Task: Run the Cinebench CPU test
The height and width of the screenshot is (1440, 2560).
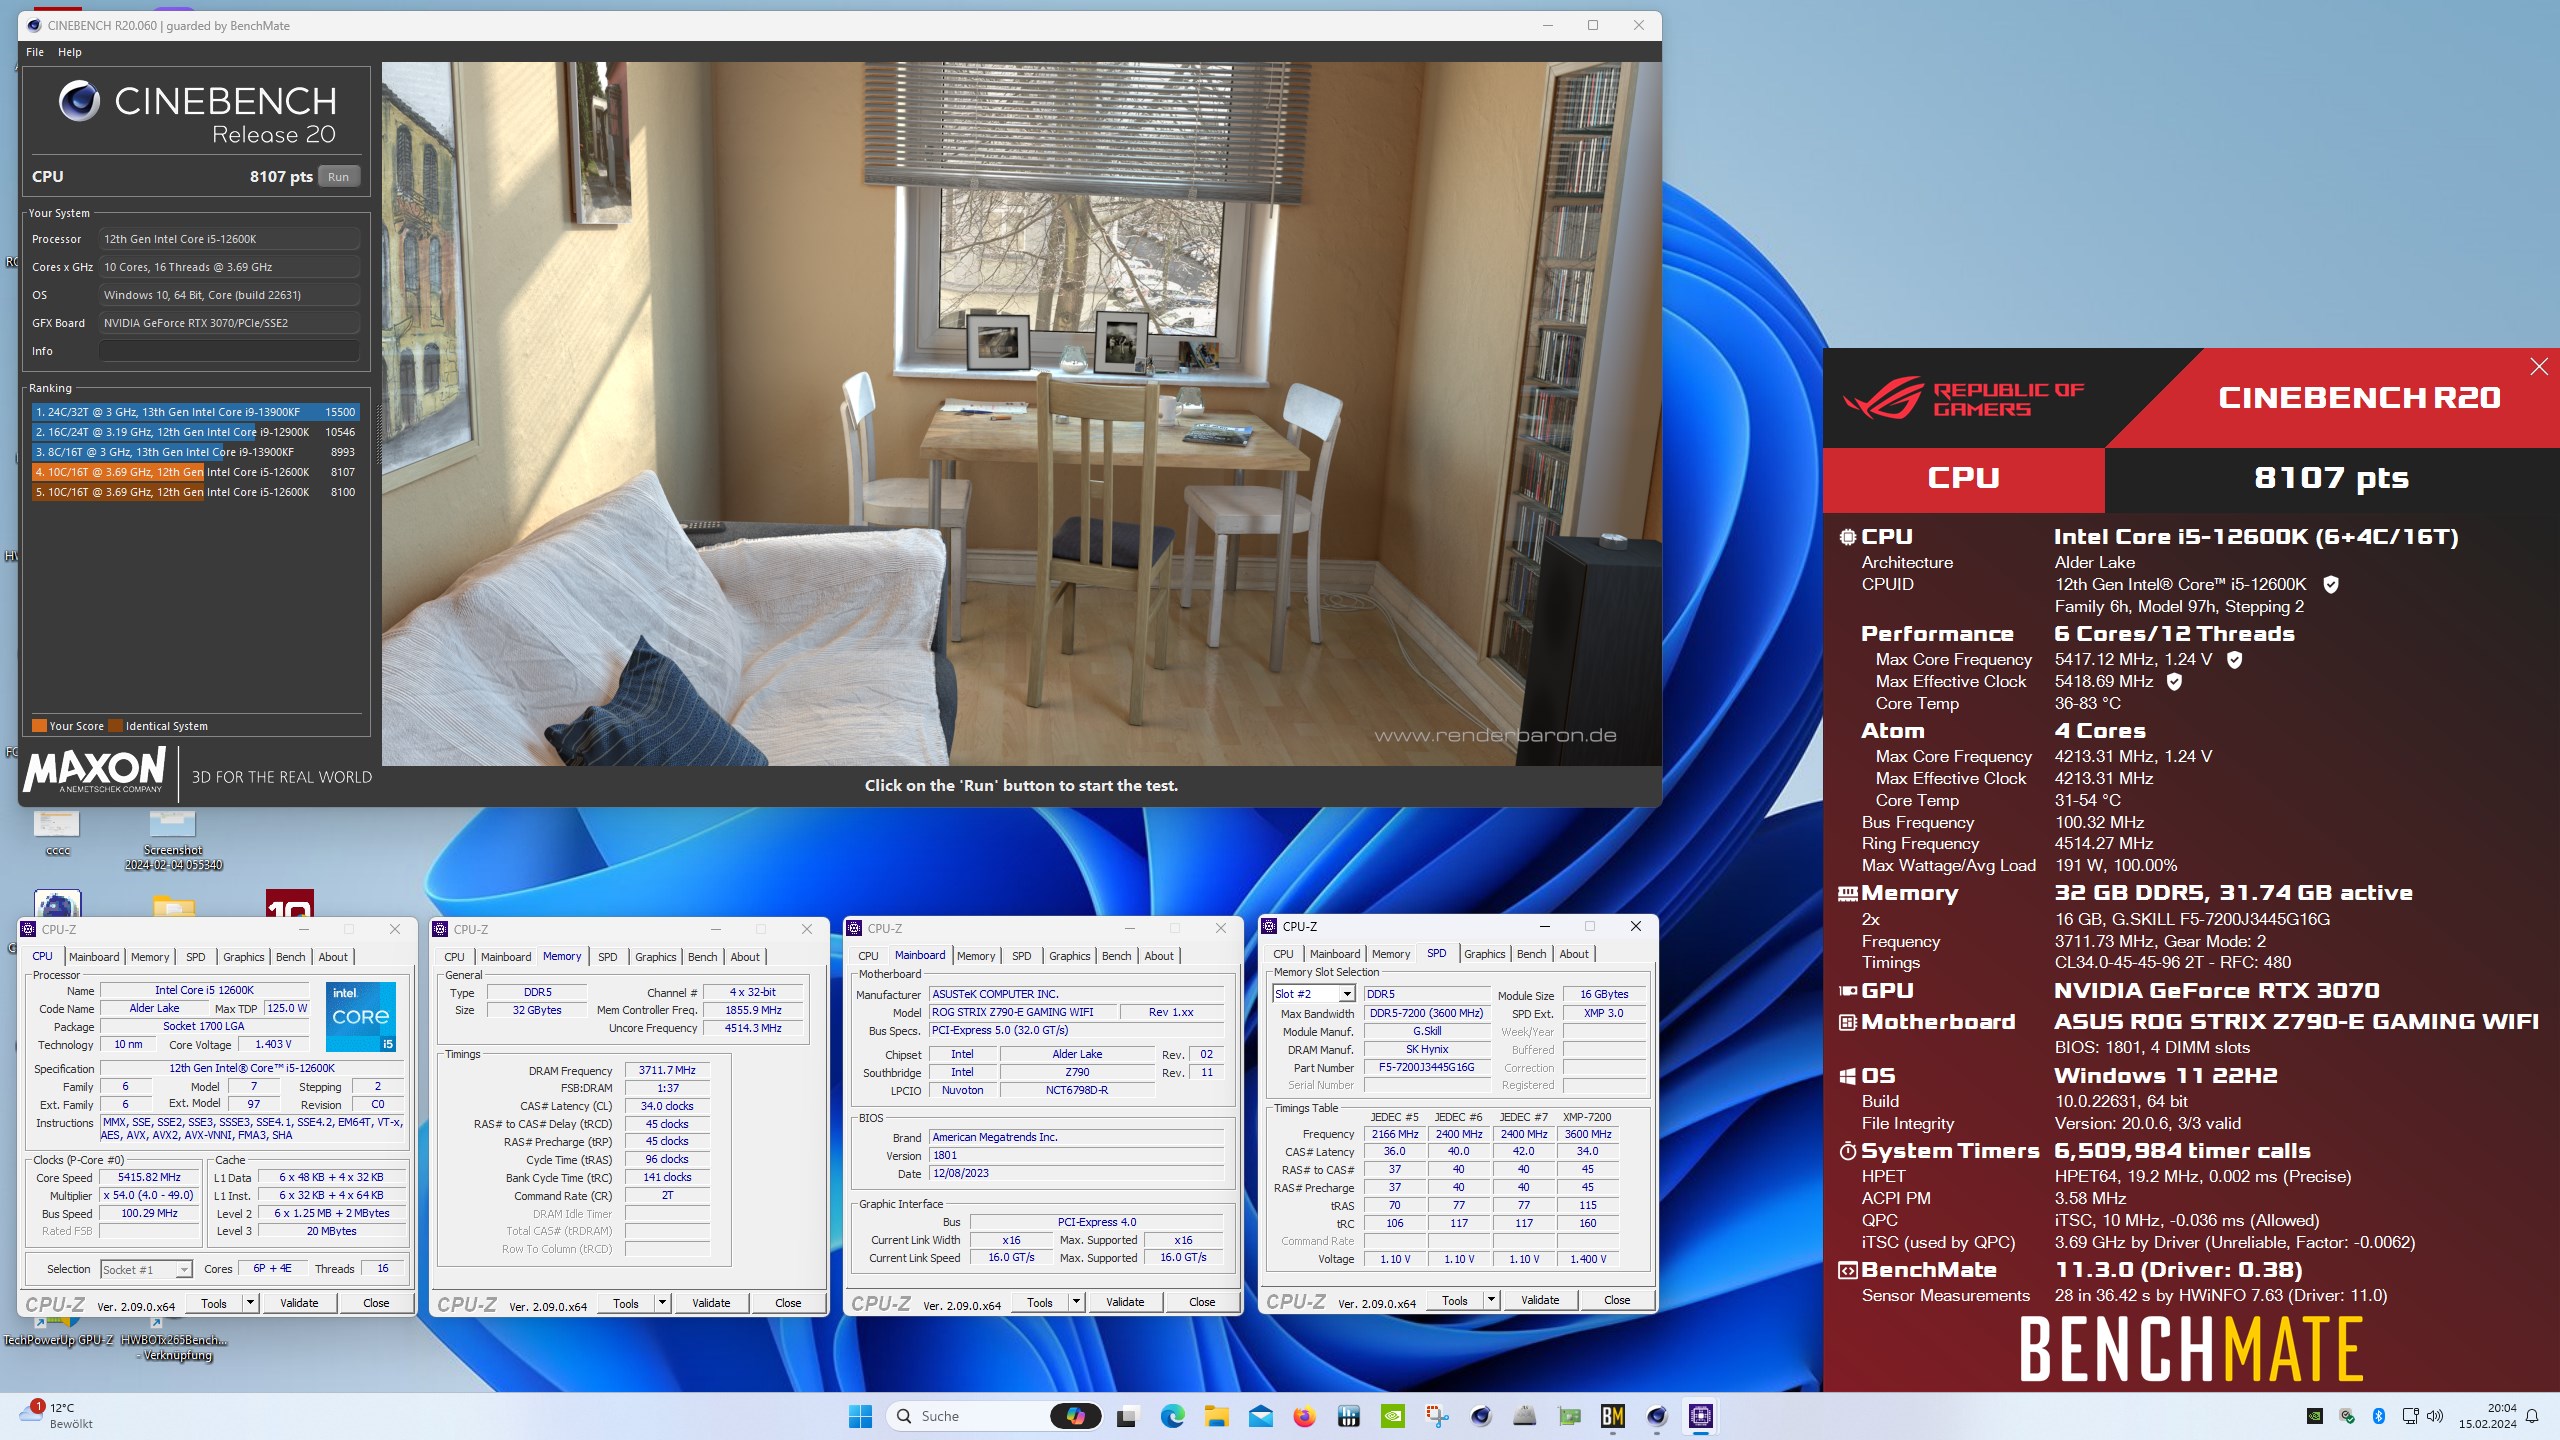Action: 339,177
